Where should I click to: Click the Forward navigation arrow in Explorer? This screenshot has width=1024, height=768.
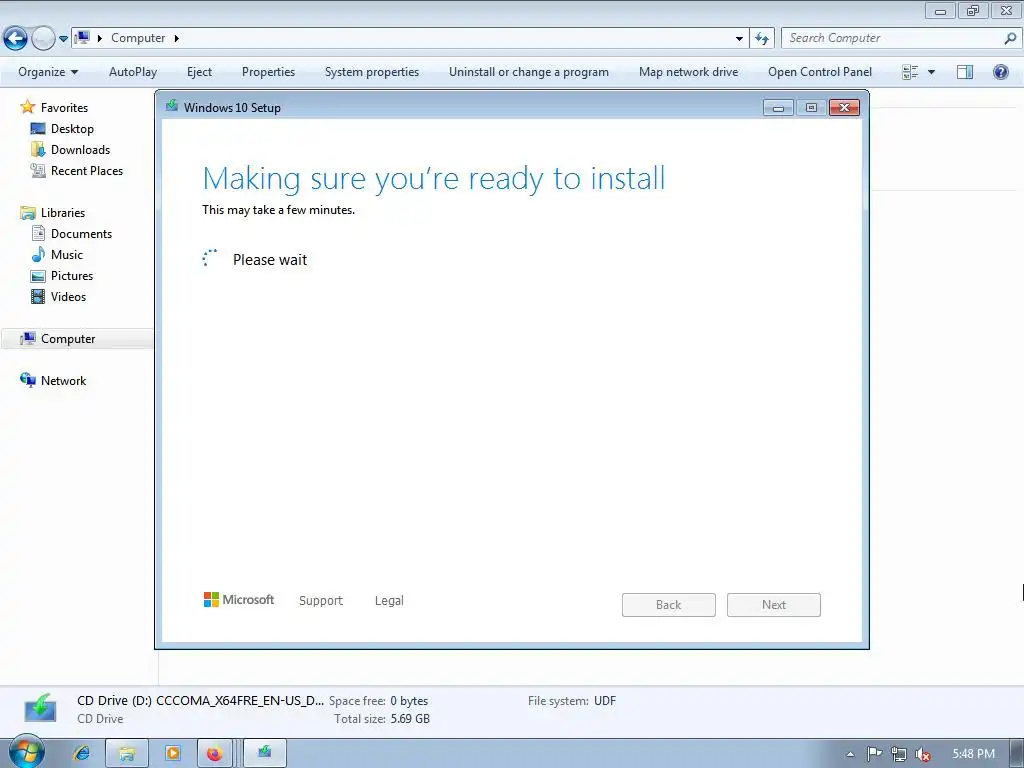pyautogui.click(x=43, y=39)
